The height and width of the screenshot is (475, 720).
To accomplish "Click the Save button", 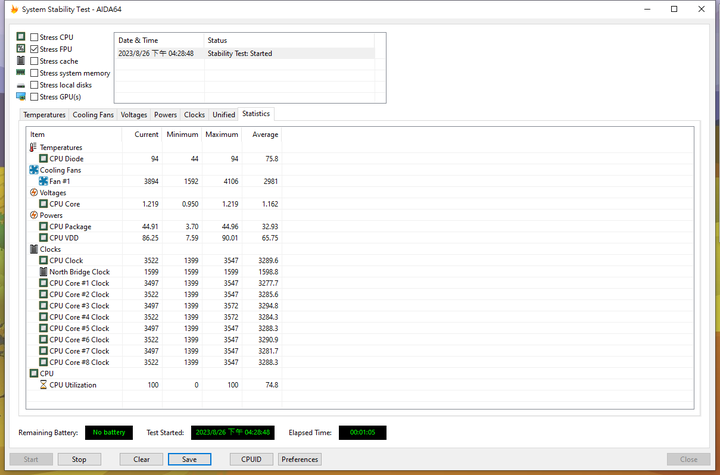I will [189, 459].
